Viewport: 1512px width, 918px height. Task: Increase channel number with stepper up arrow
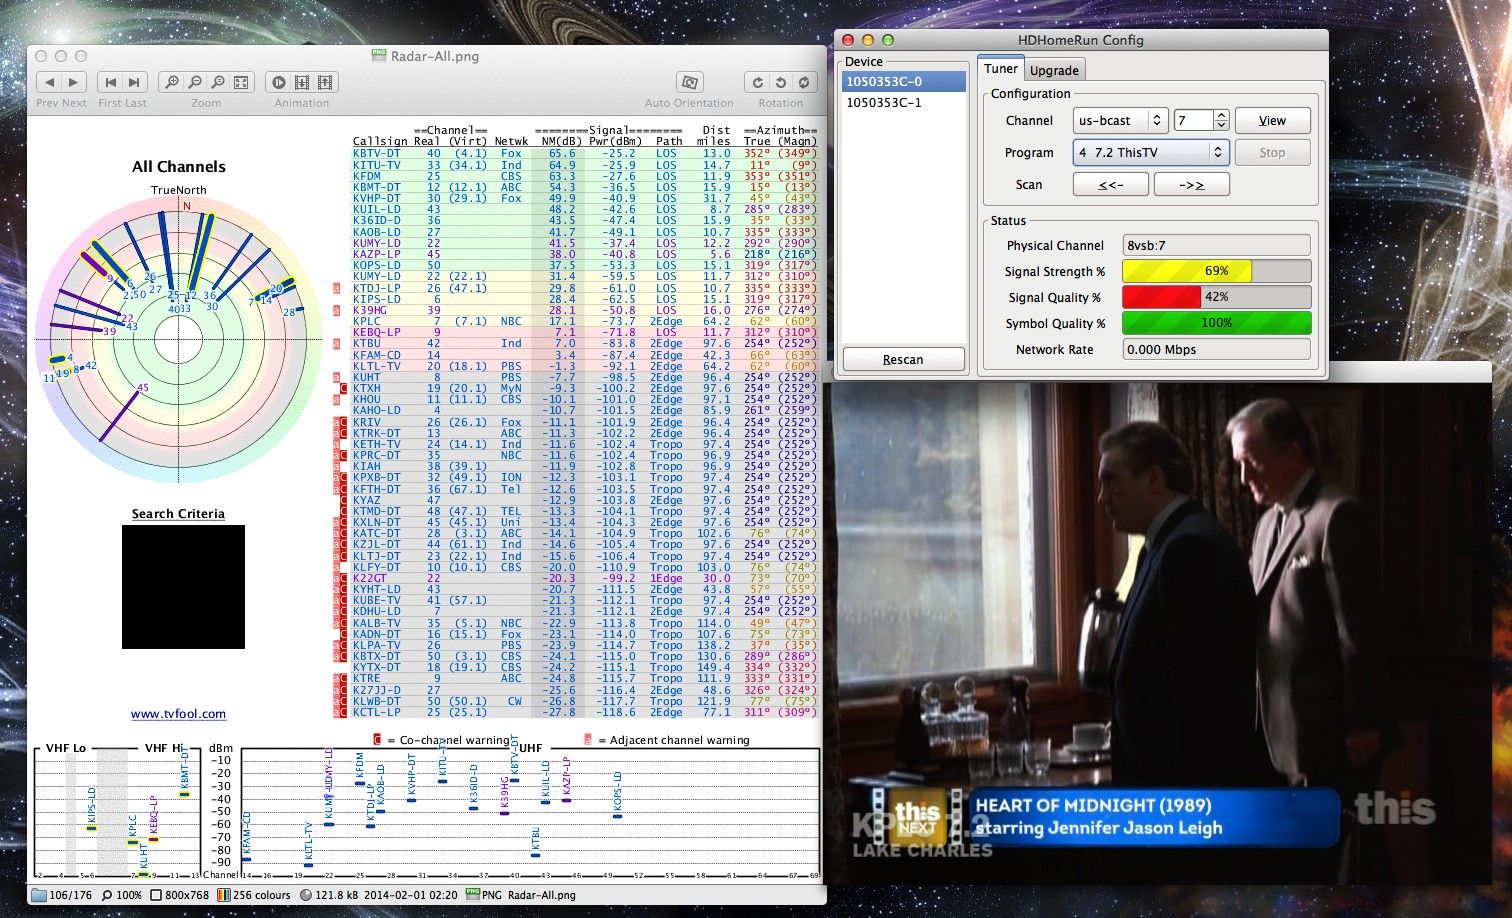coord(1221,115)
